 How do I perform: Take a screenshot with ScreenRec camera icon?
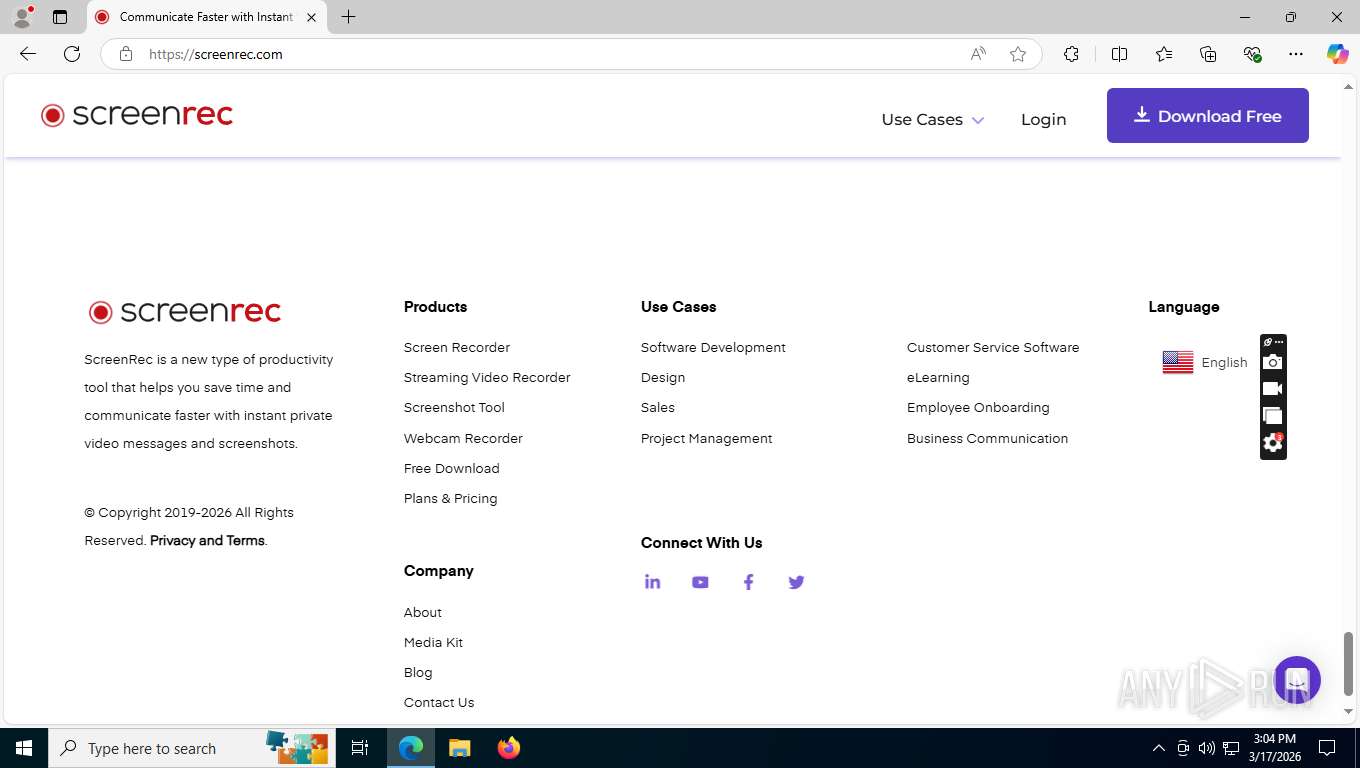(1272, 362)
